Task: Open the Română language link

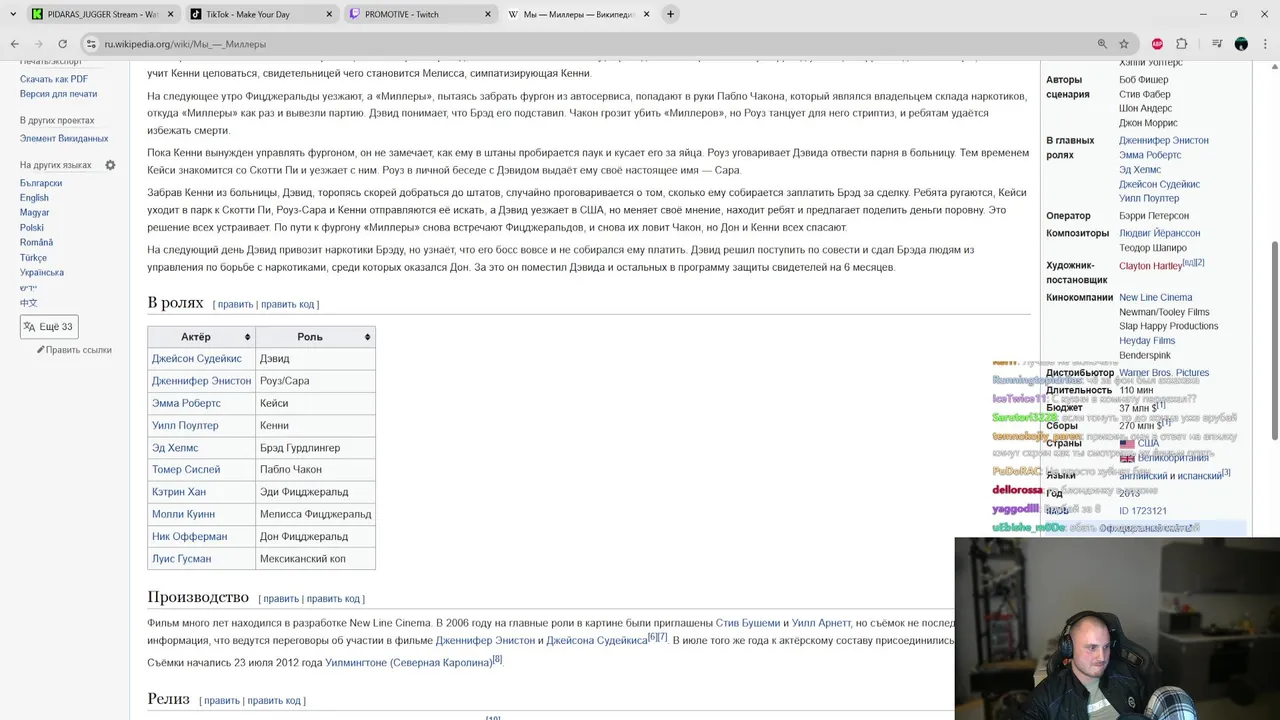Action: click(36, 243)
